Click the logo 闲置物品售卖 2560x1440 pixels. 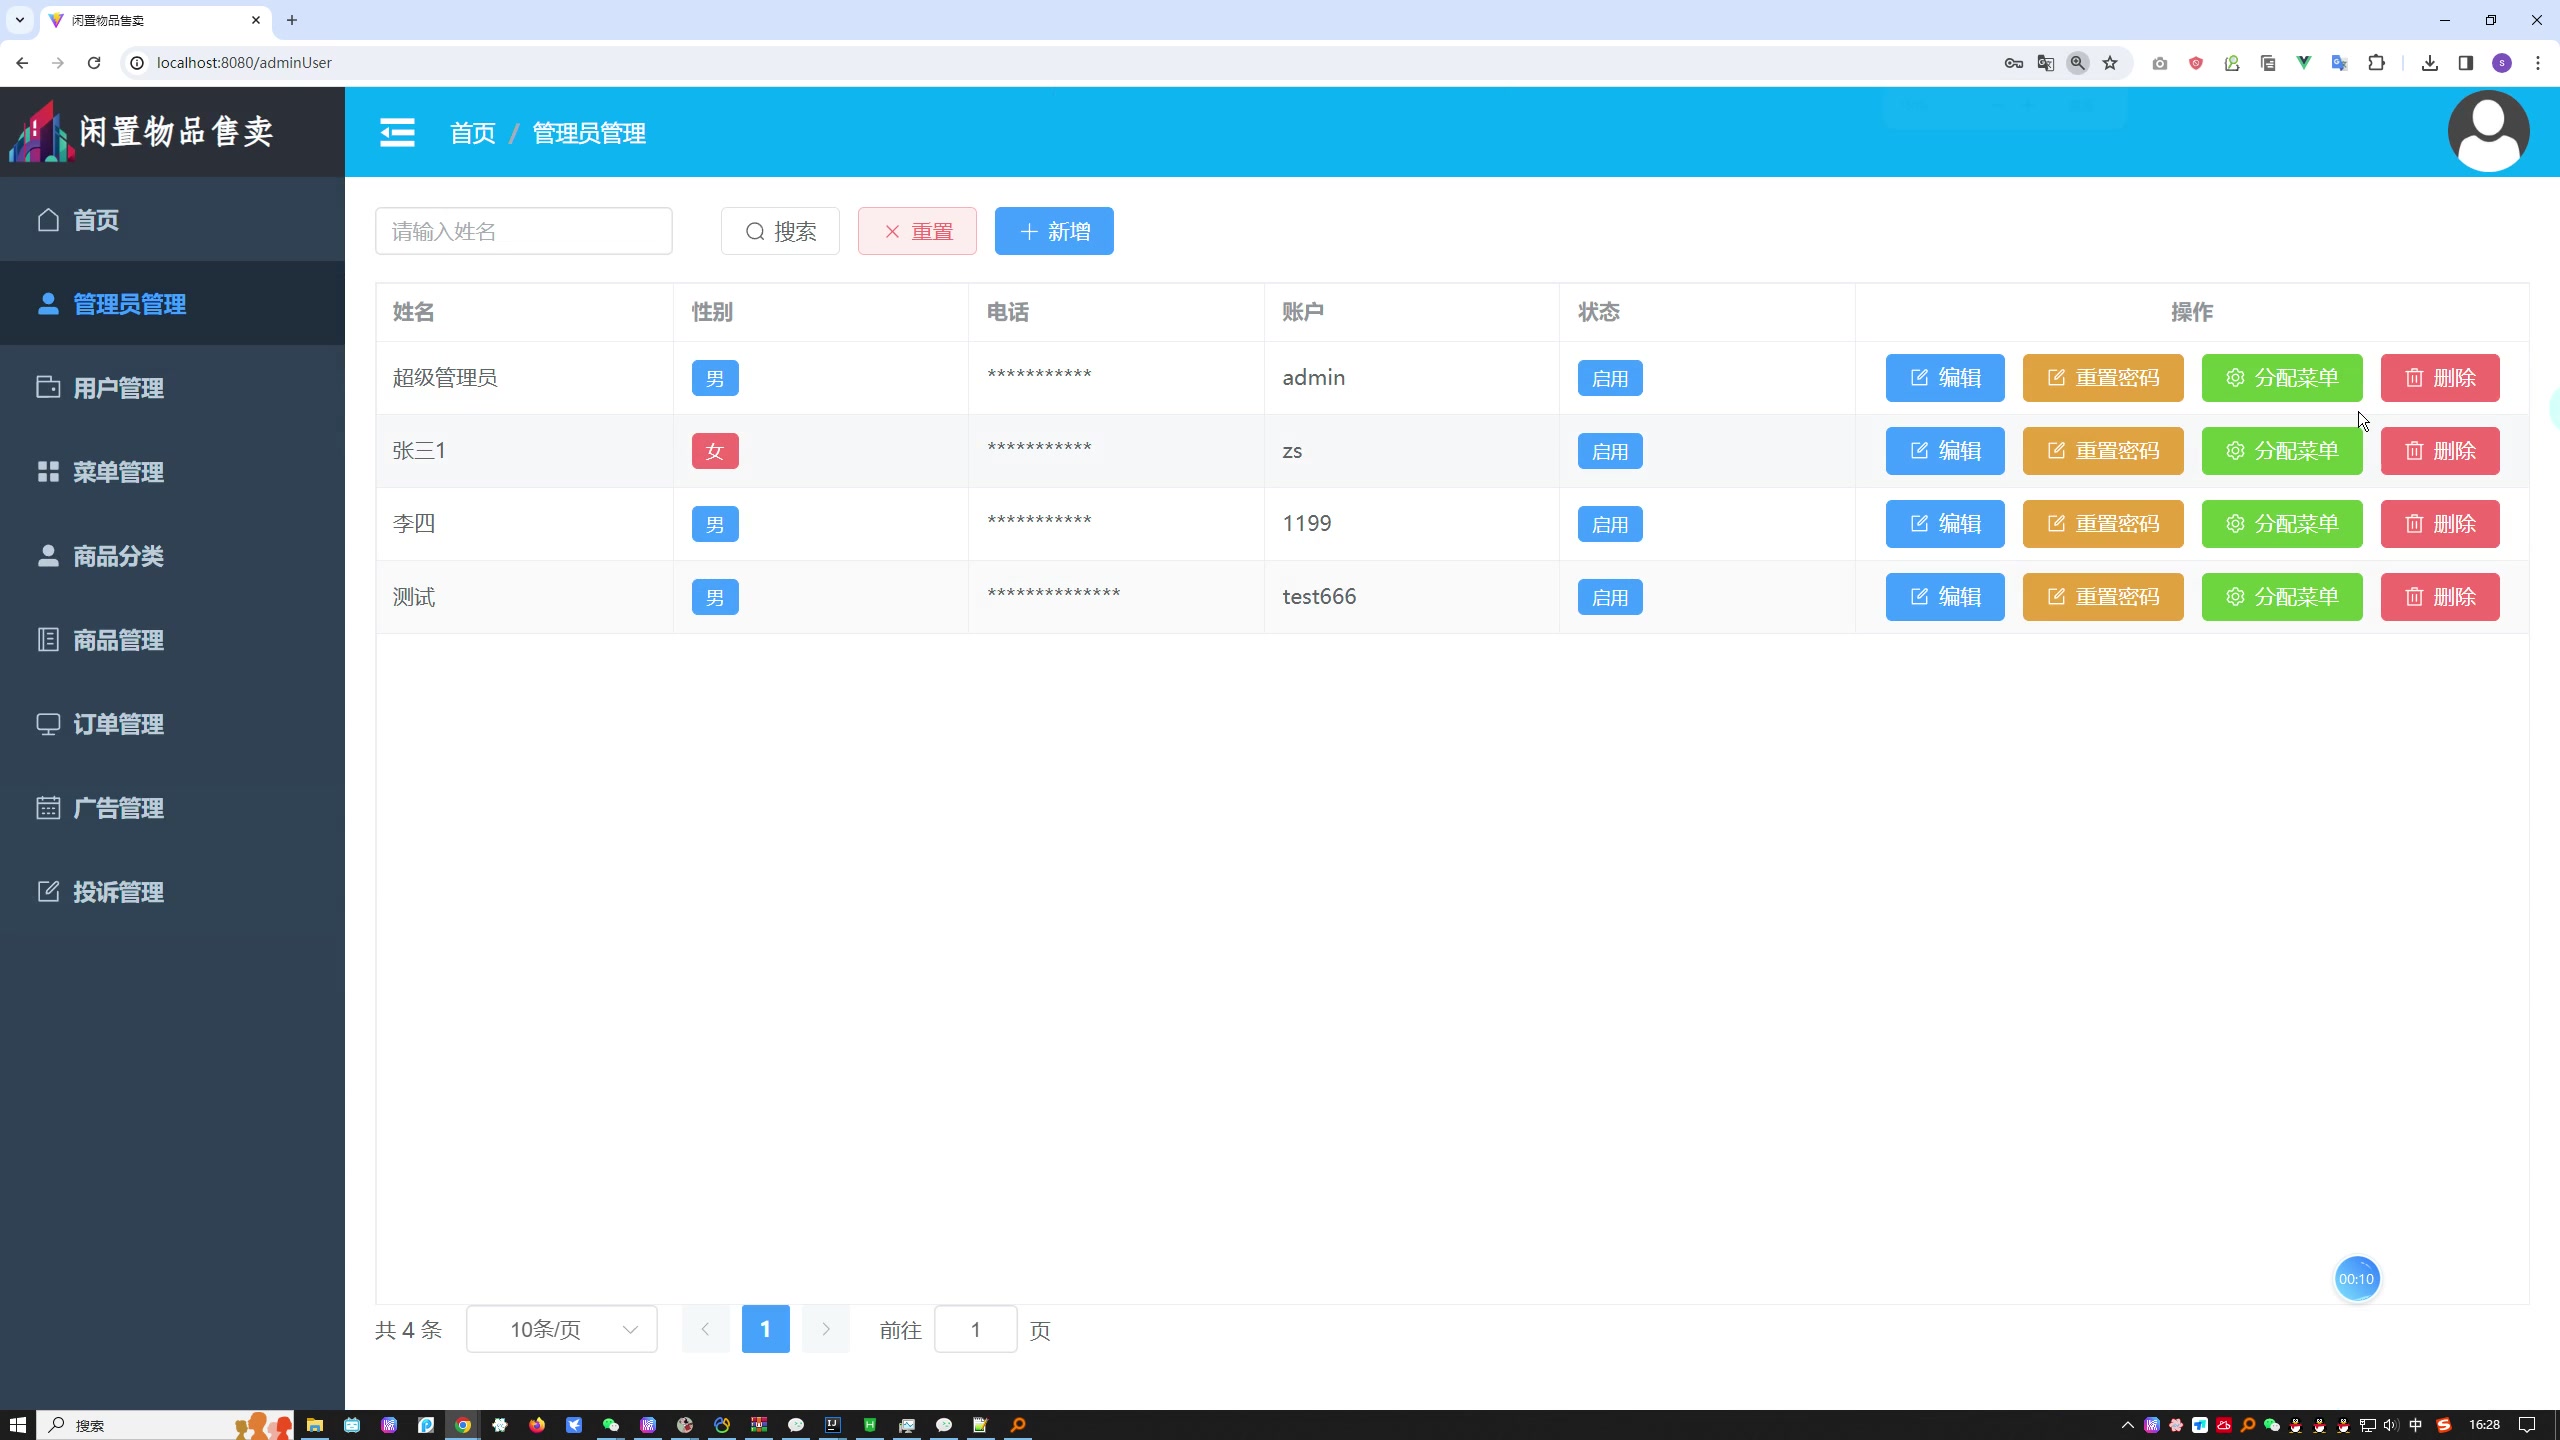click(x=142, y=131)
